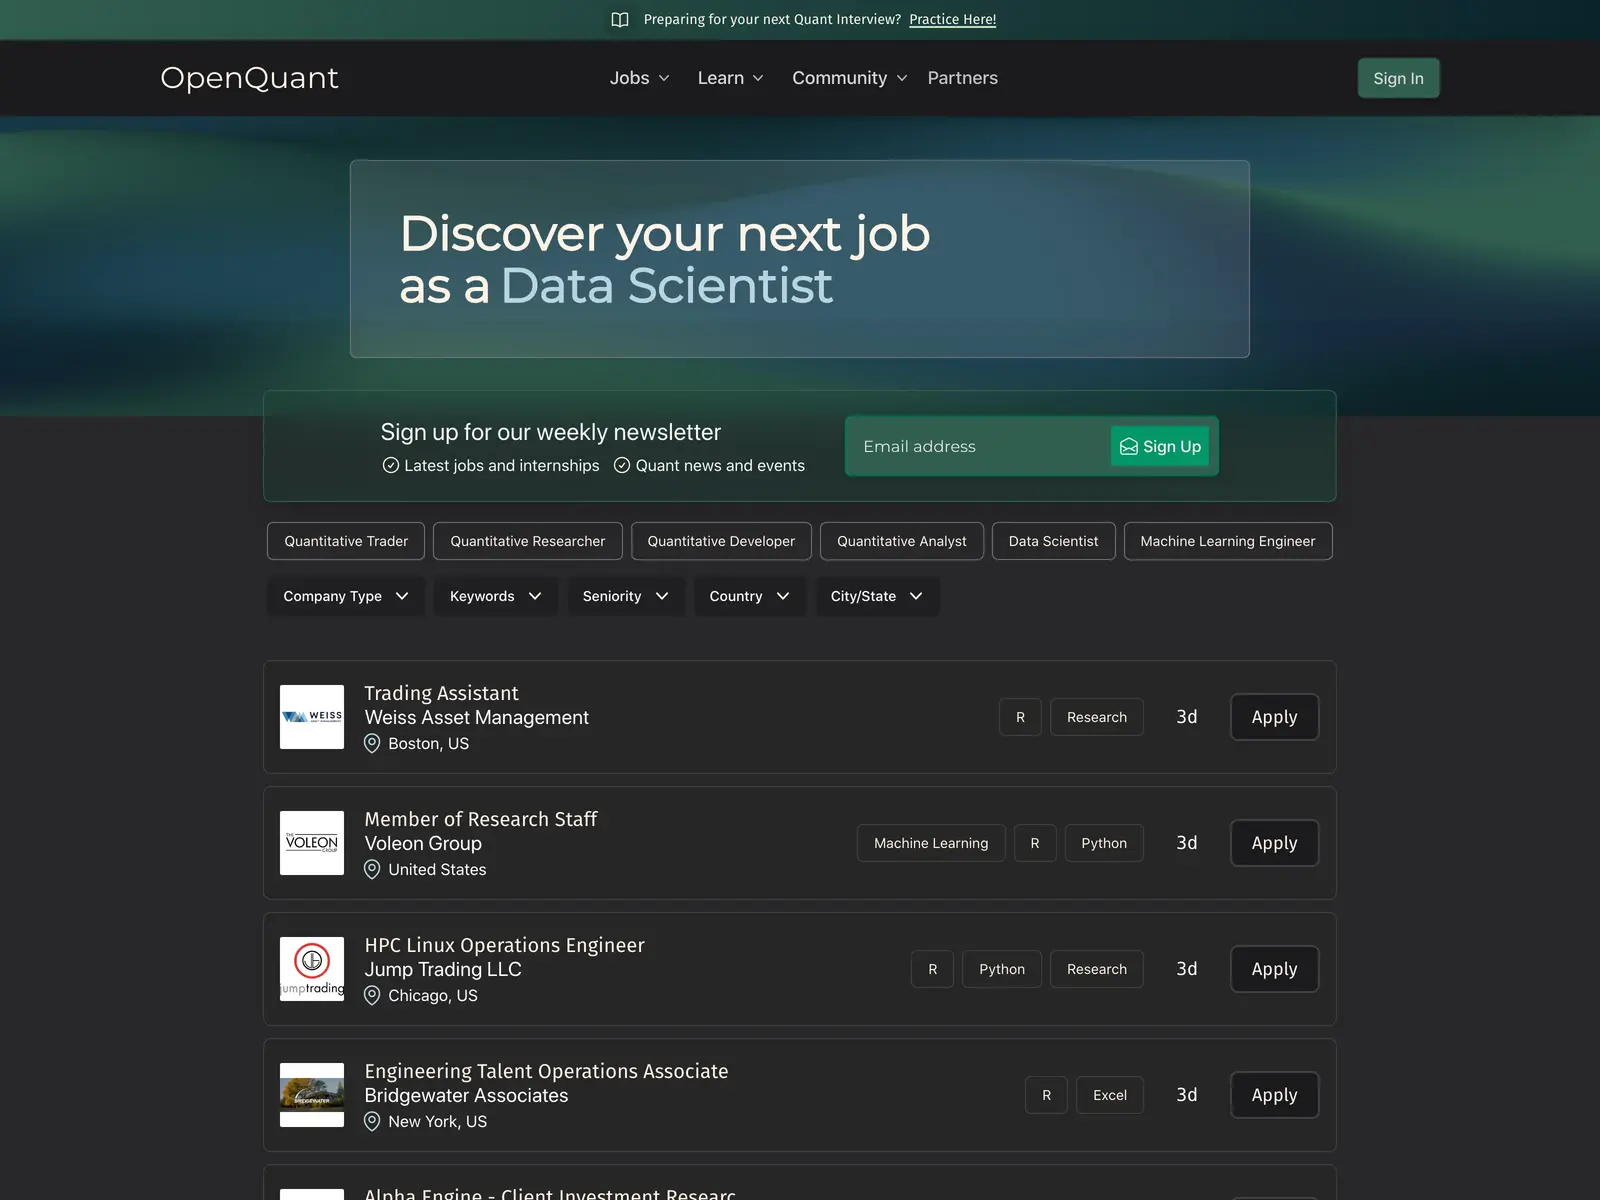
Task: Go to the Partners page
Action: pos(962,78)
